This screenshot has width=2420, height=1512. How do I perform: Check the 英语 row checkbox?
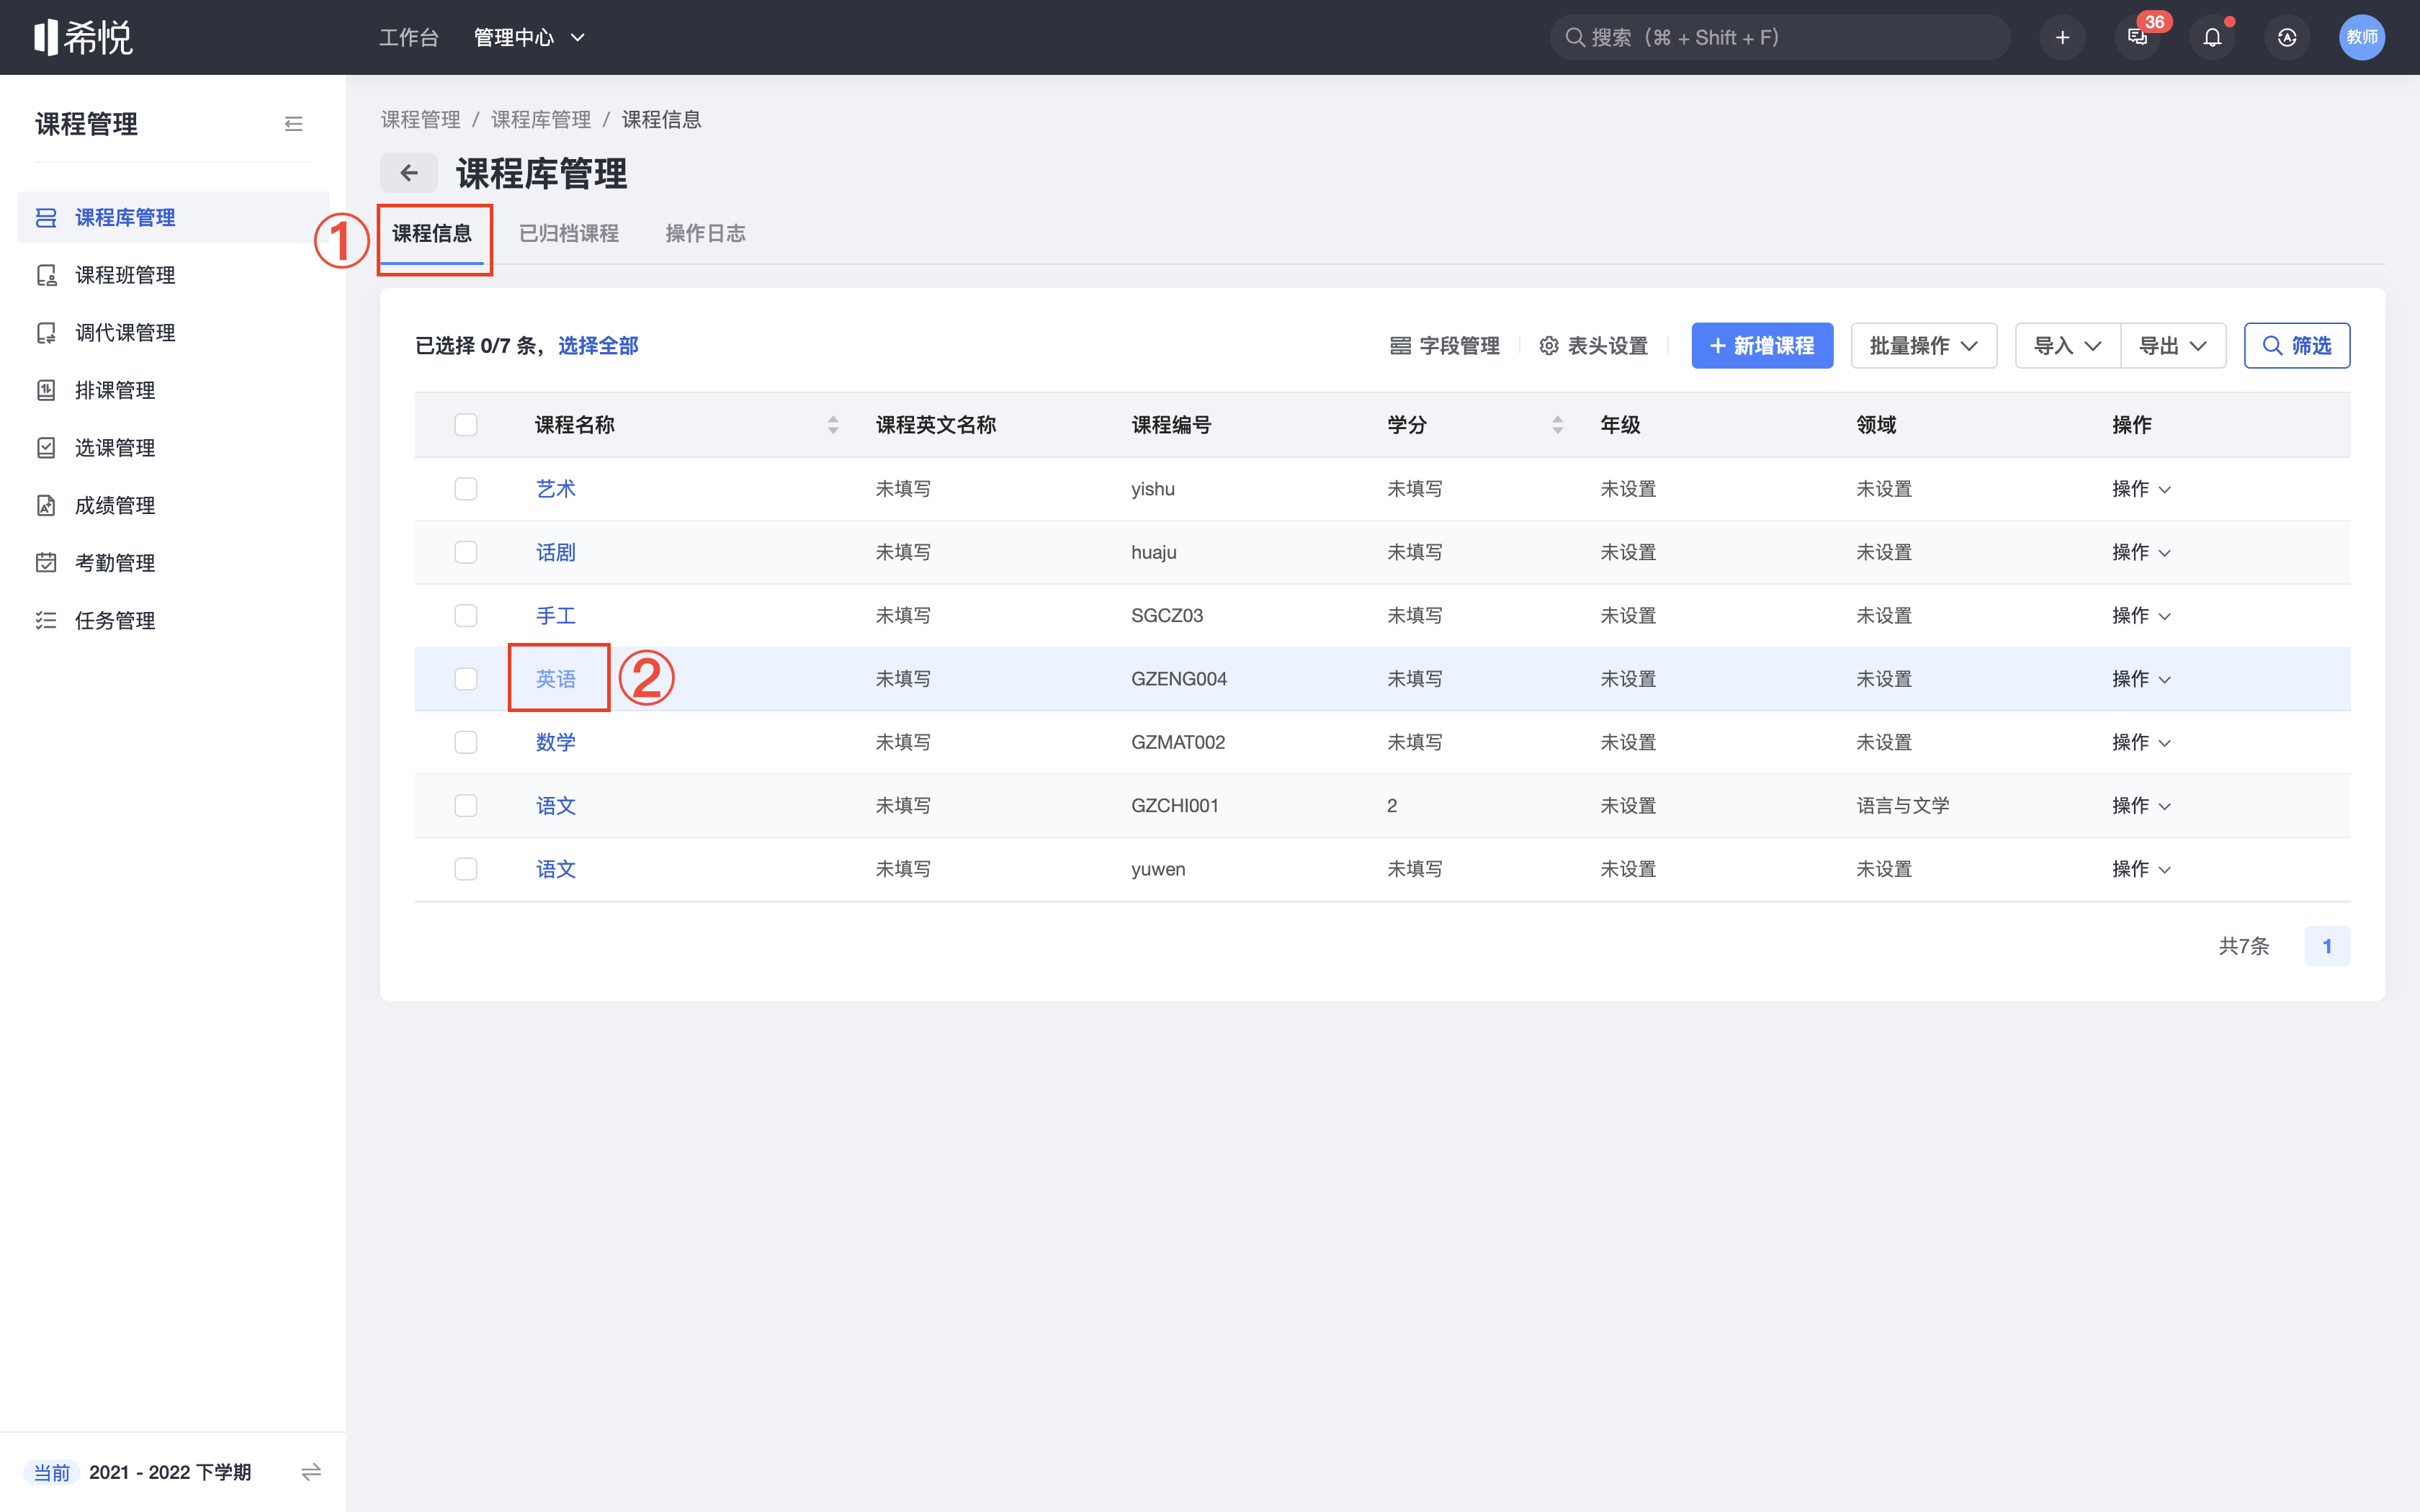coord(466,679)
